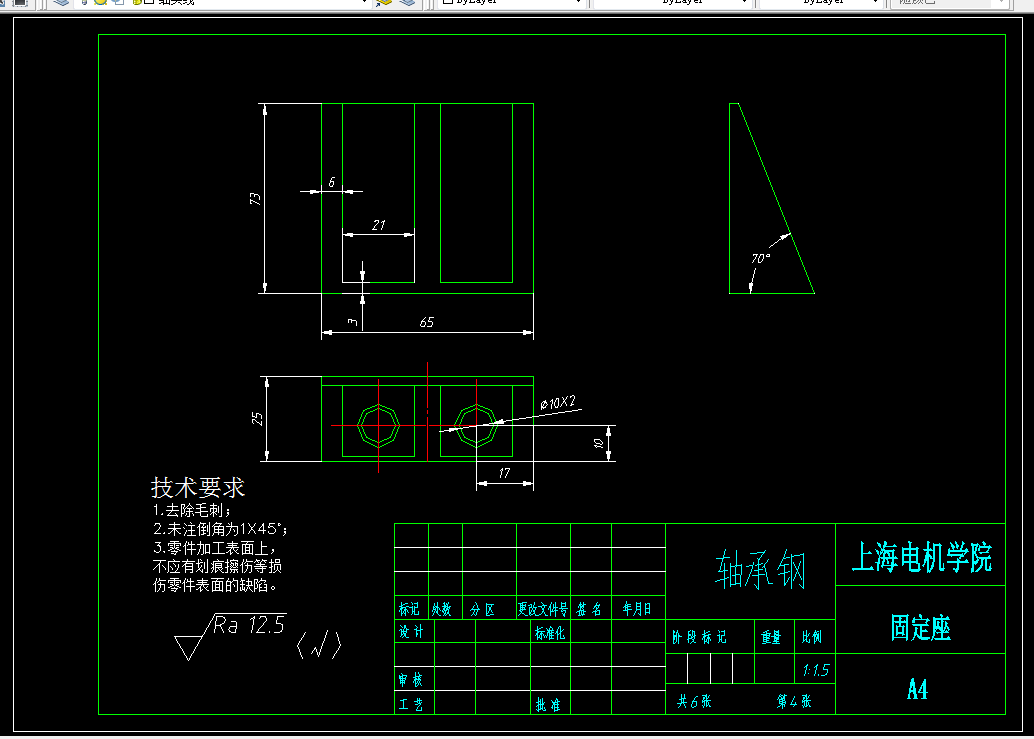Click the 标准化 cell
The image size is (1034, 739).
pos(549,633)
